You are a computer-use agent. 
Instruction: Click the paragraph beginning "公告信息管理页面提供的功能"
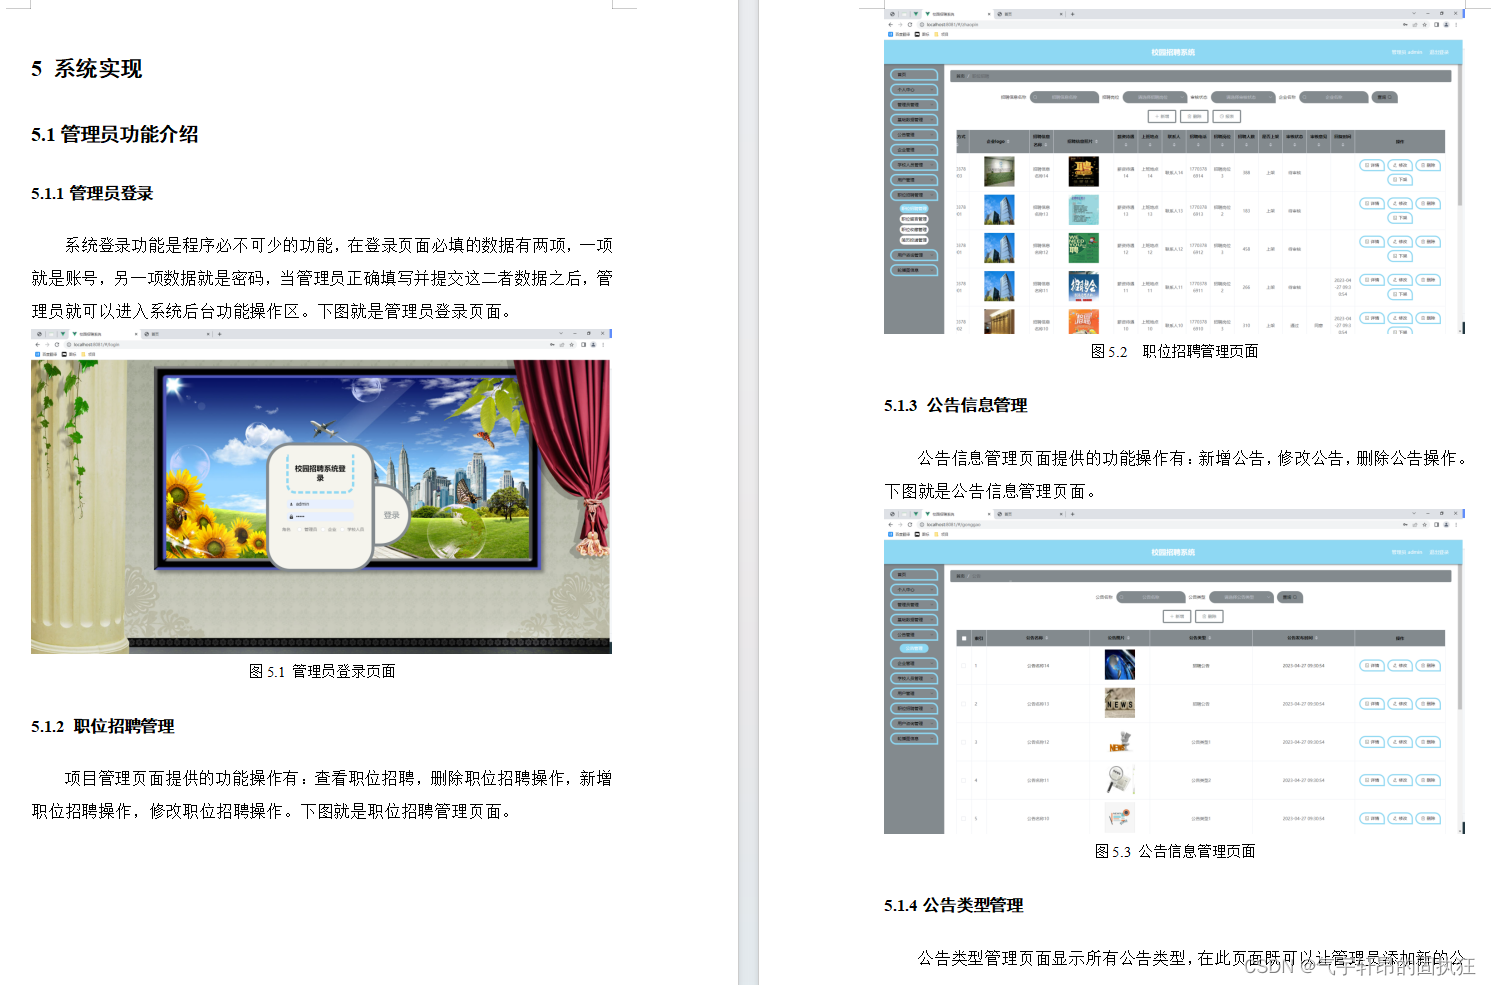(x=1175, y=474)
